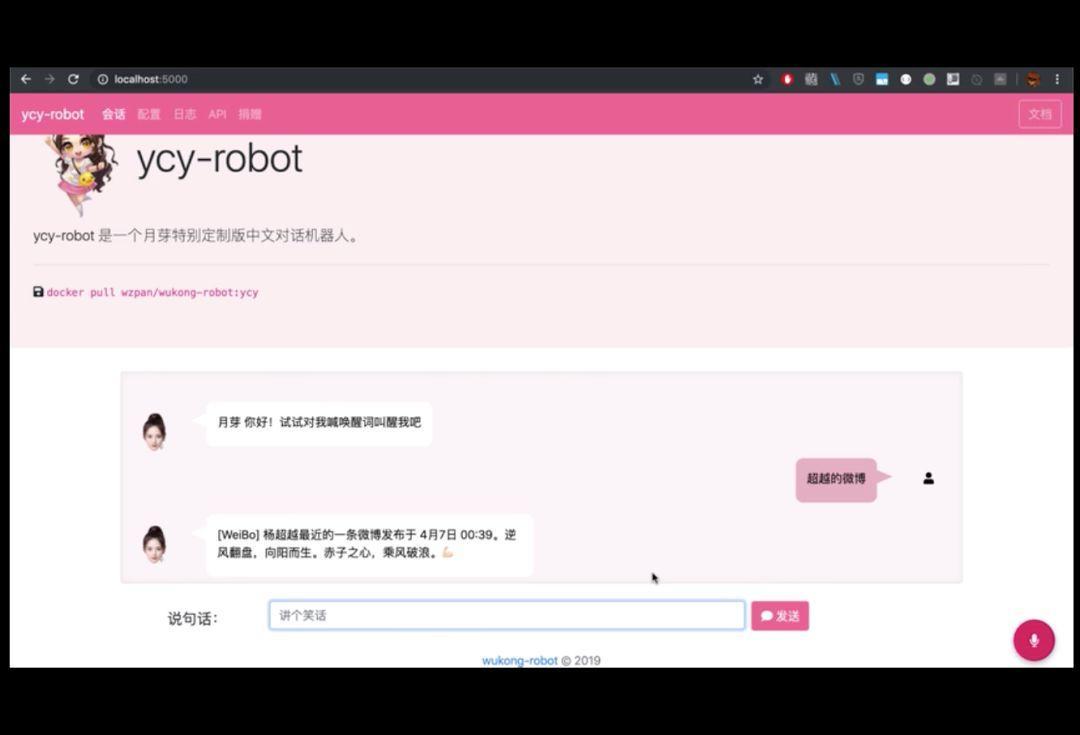Click the pink microphone voice button
The width and height of the screenshot is (1080, 735).
1033,640
